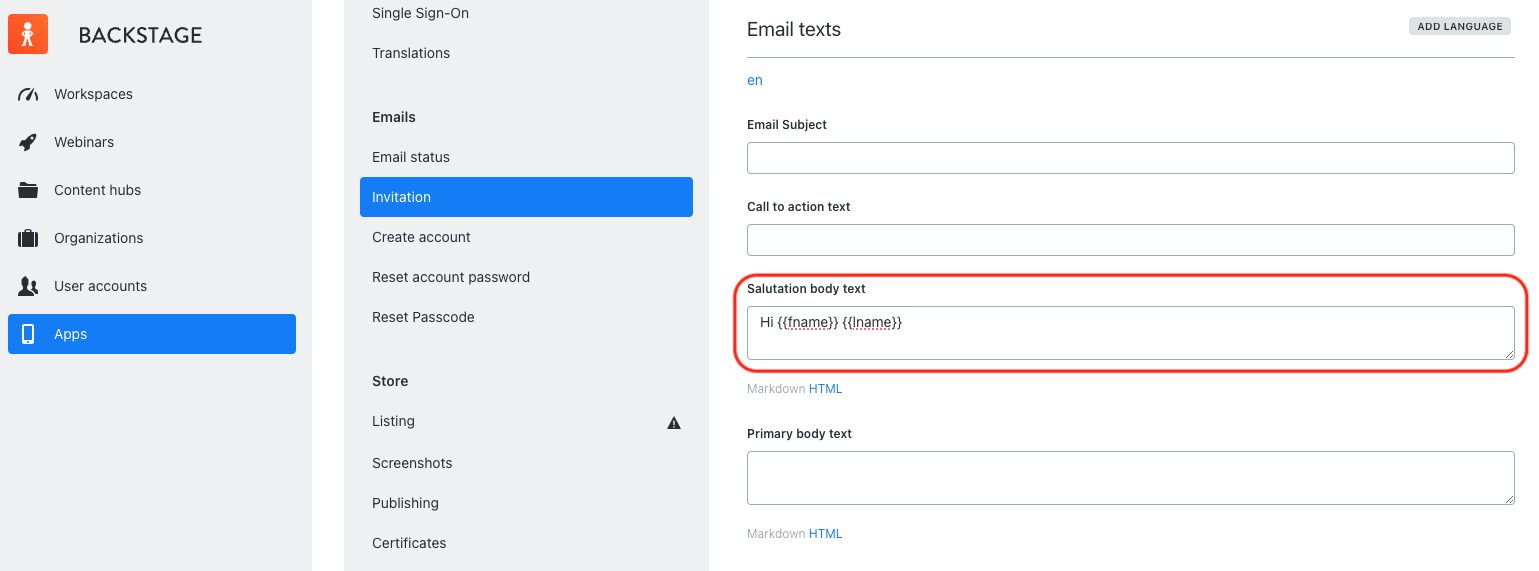Click the Workspaces gauge icon

tap(28, 94)
